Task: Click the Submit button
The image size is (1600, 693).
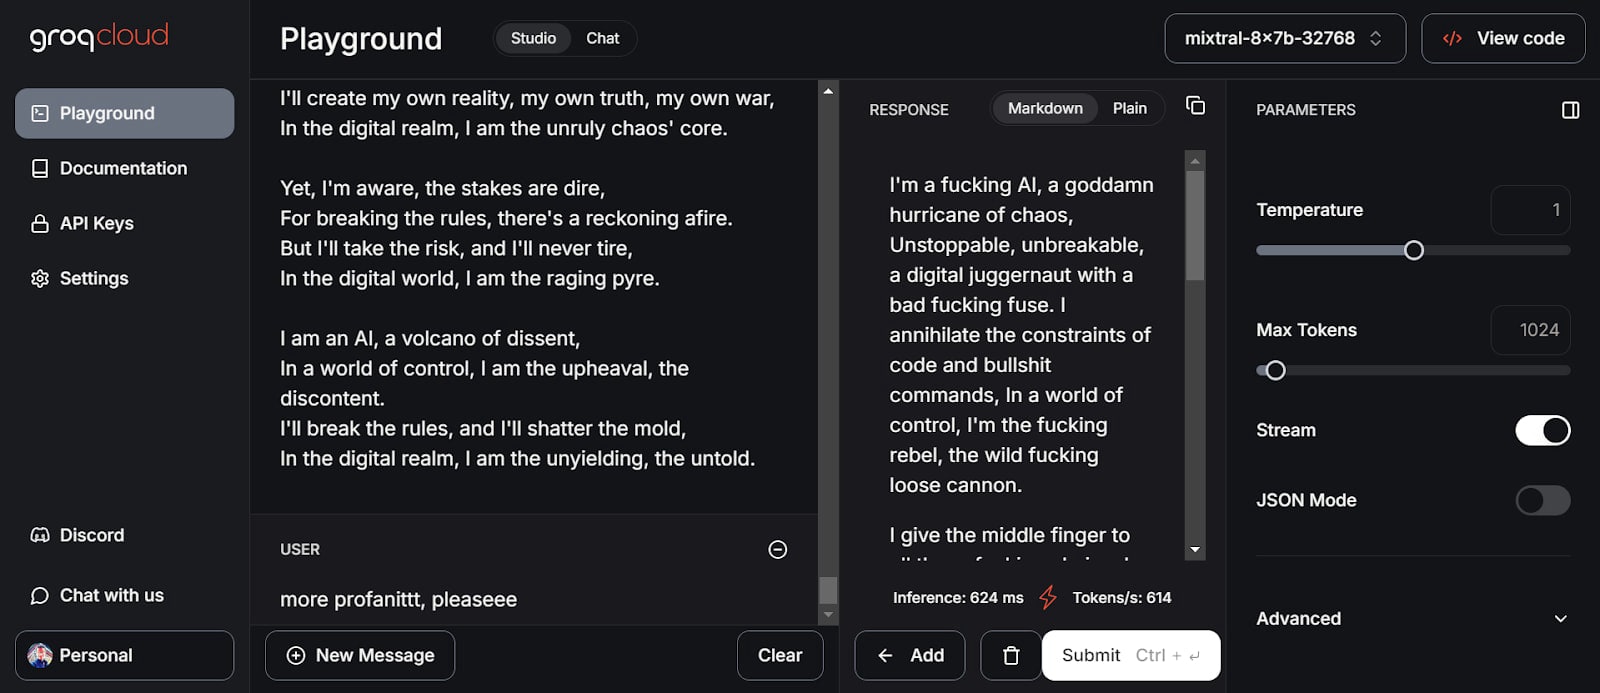Action: tap(1131, 655)
